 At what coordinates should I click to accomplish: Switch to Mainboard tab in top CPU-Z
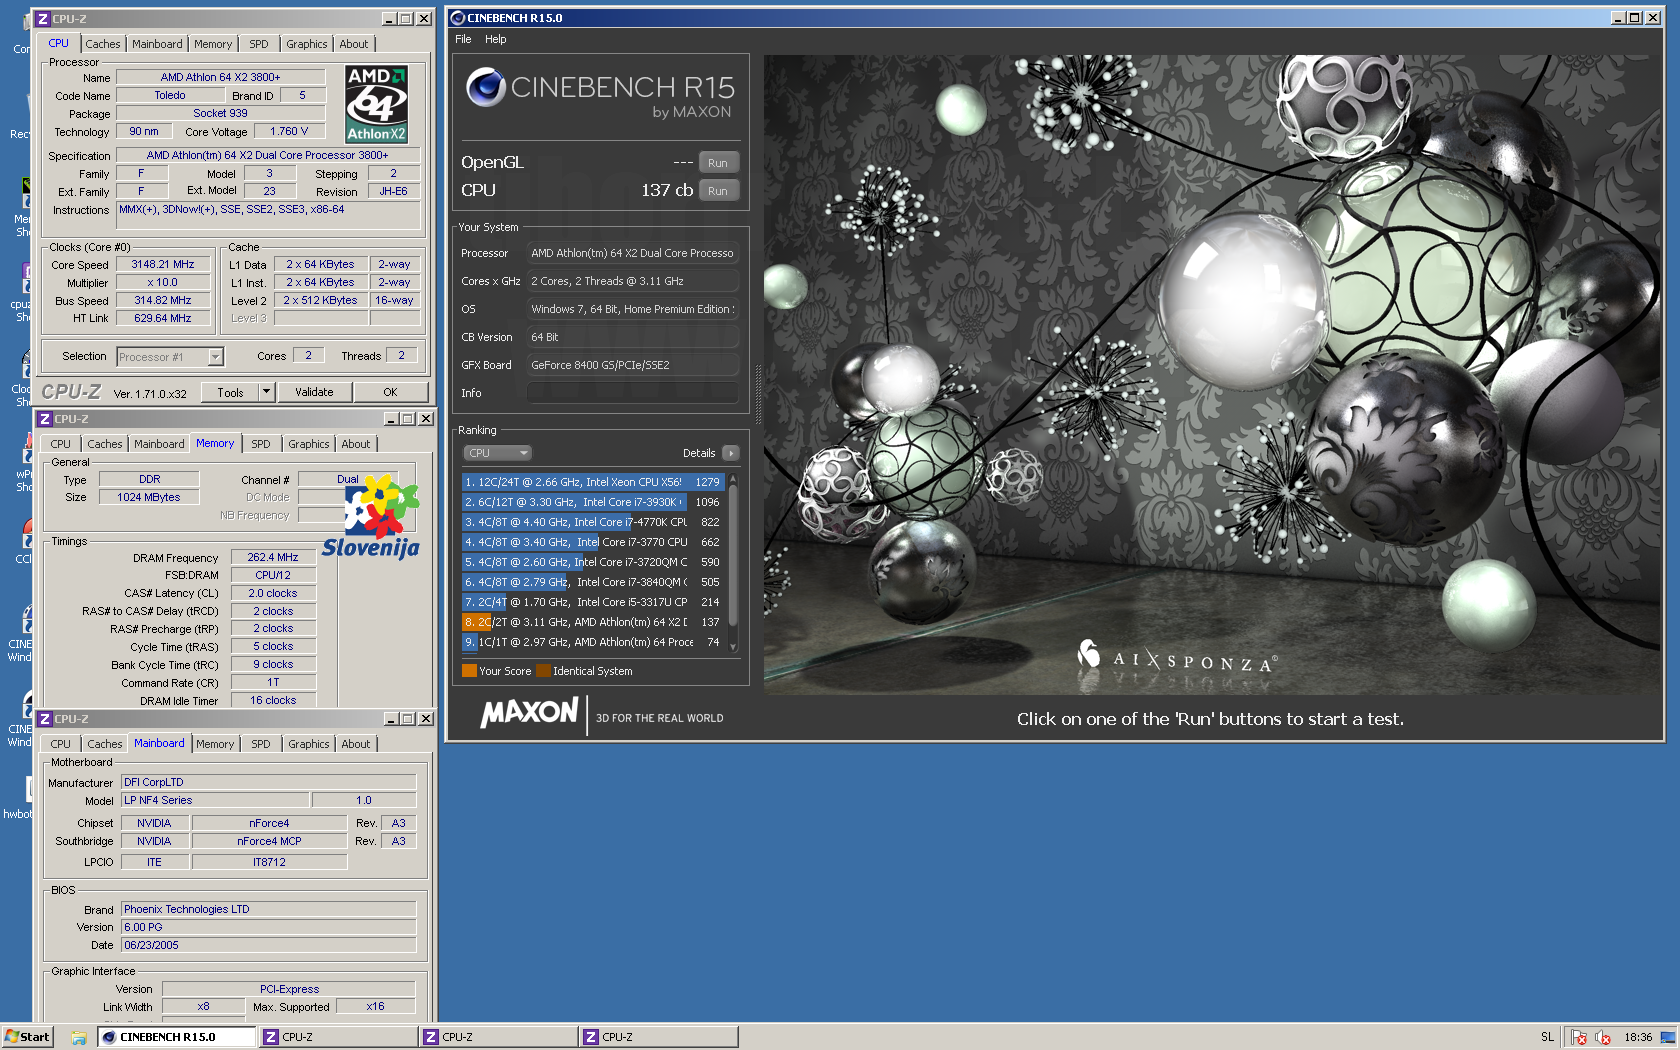coord(157,44)
